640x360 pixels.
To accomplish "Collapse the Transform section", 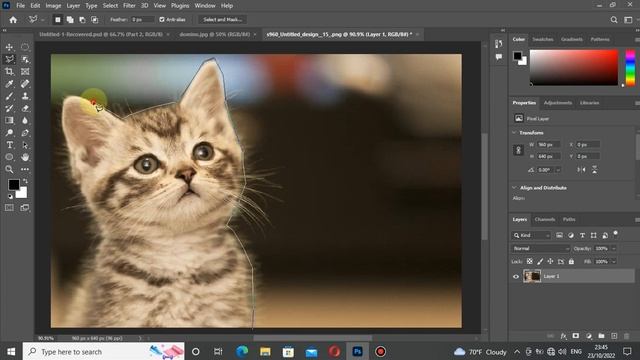I will coord(514,133).
